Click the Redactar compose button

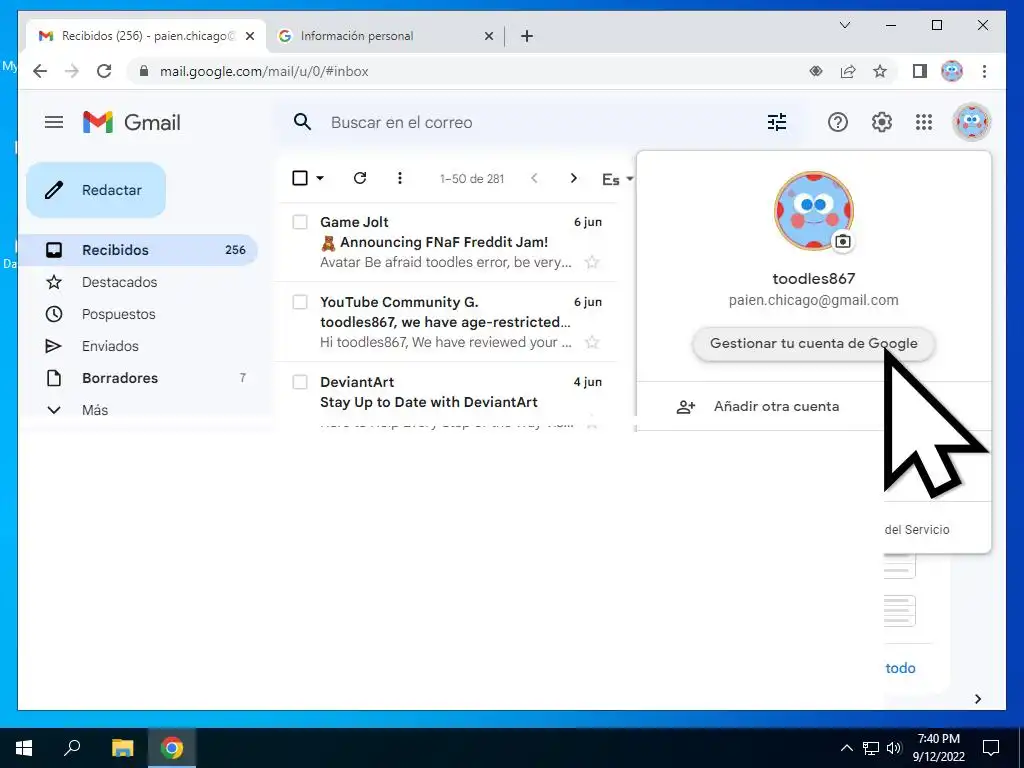click(96, 190)
